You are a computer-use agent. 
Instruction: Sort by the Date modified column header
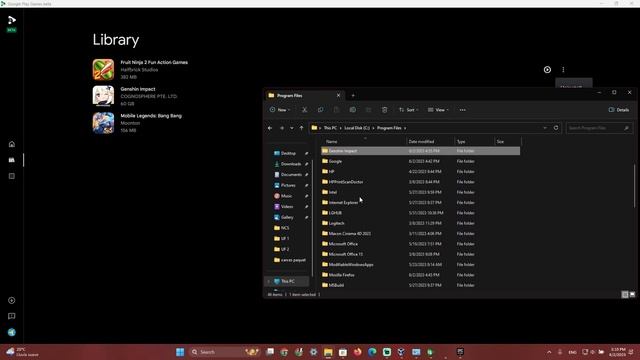431,142
